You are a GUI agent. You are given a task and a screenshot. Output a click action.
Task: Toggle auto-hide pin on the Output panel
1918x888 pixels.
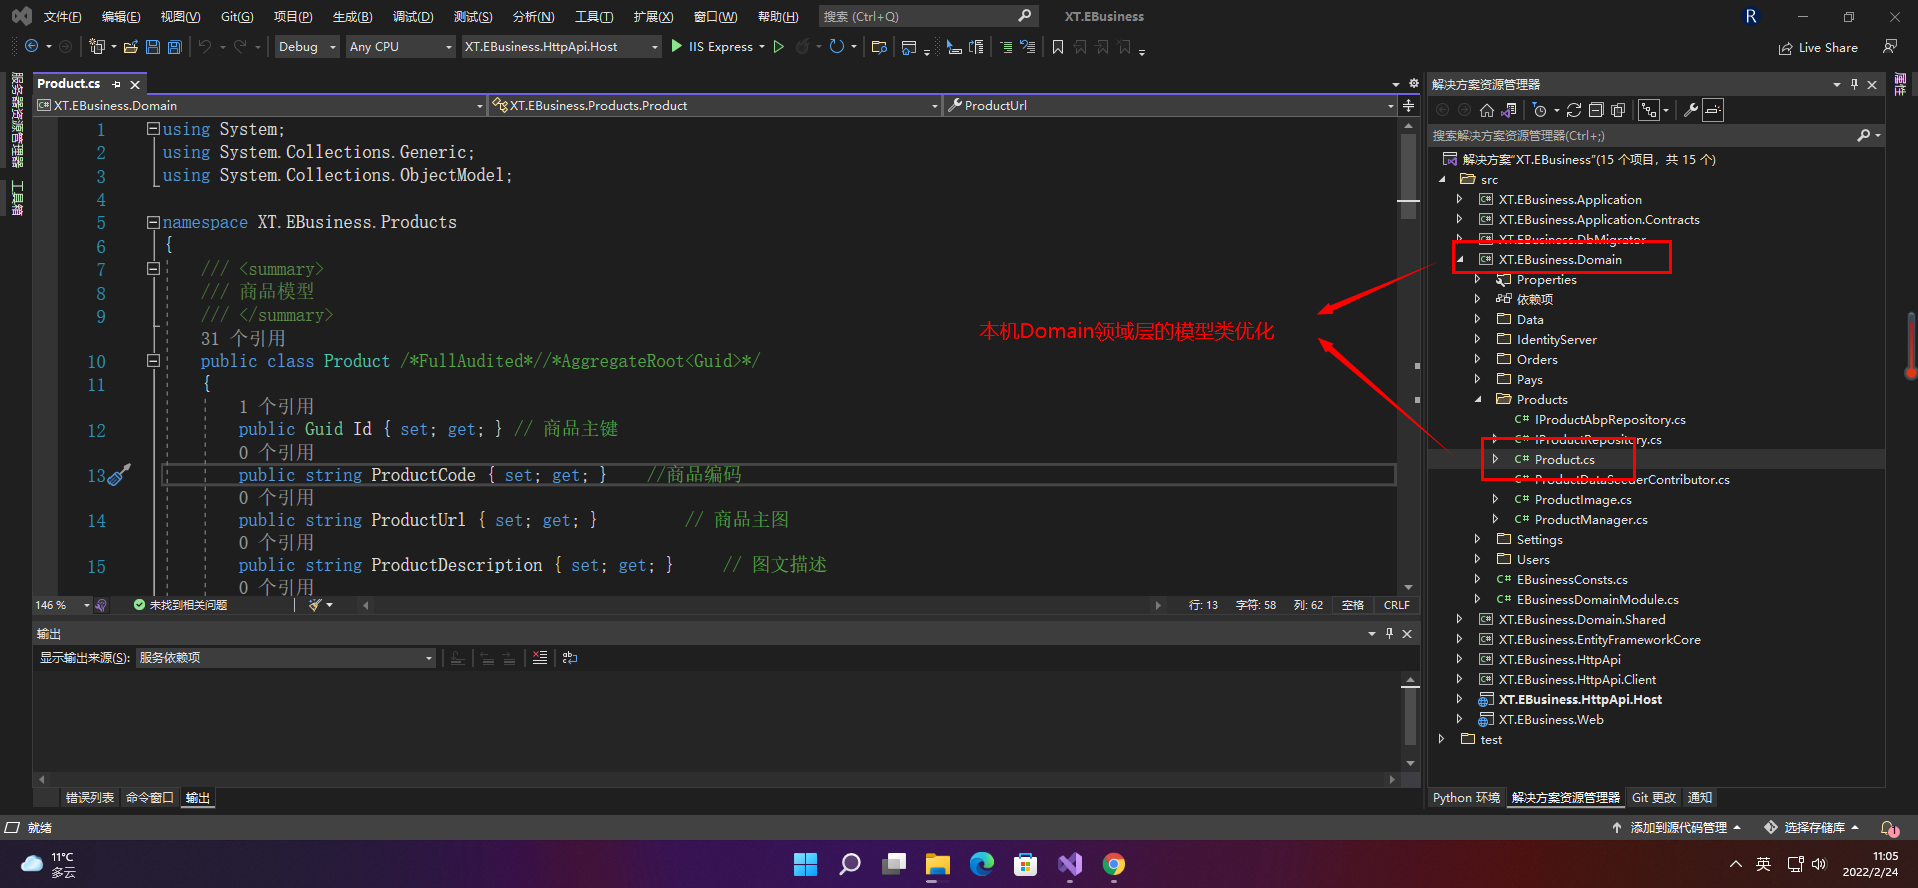(x=1389, y=633)
